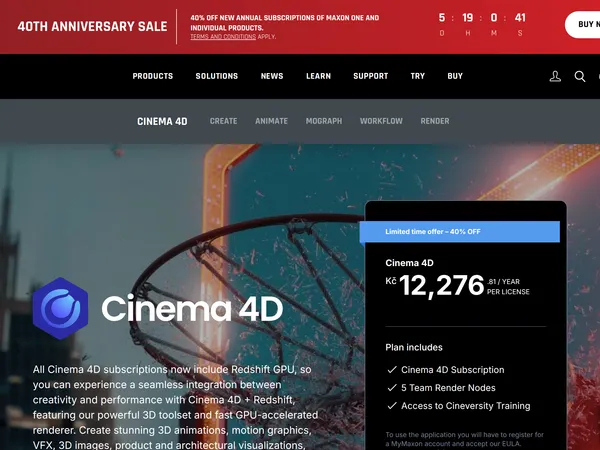This screenshot has height=450, width=600.
Task: Open the Support menu
Action: (370, 76)
